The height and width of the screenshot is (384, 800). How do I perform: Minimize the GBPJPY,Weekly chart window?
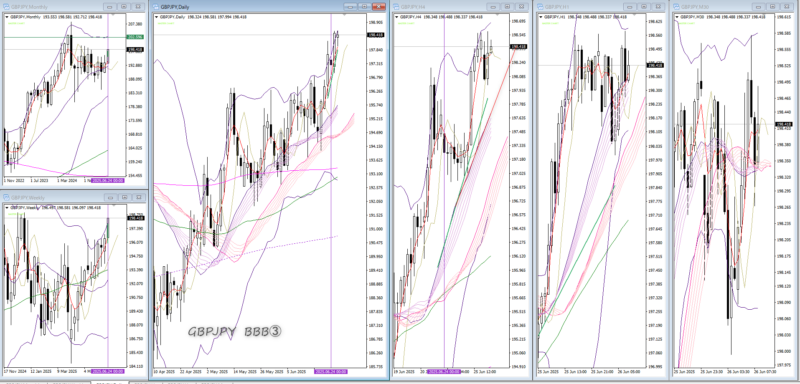coord(110,197)
